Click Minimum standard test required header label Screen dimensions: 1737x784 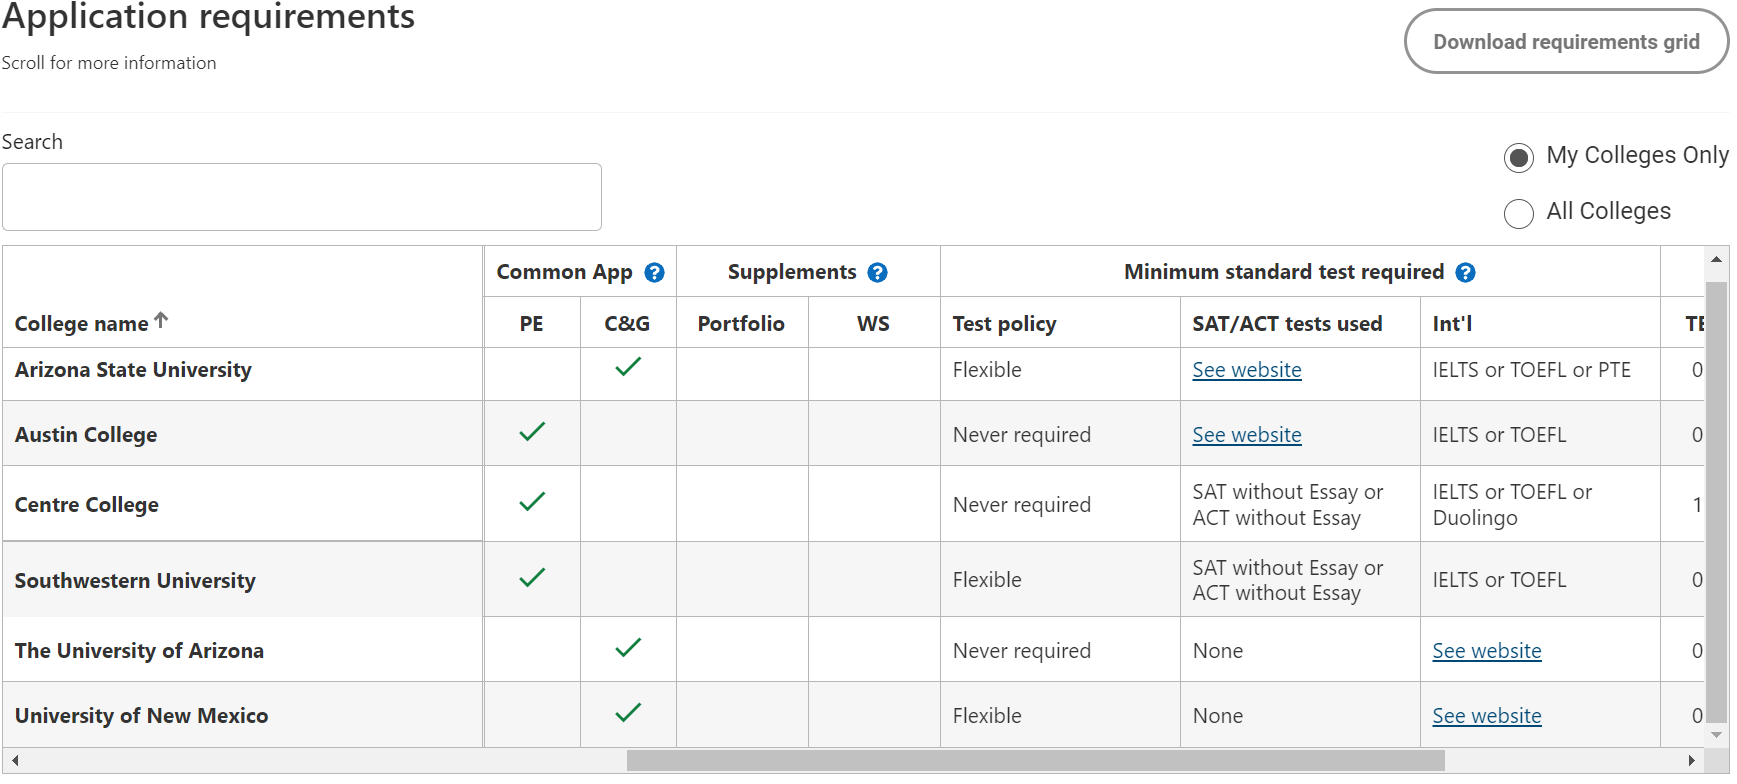click(x=1284, y=272)
